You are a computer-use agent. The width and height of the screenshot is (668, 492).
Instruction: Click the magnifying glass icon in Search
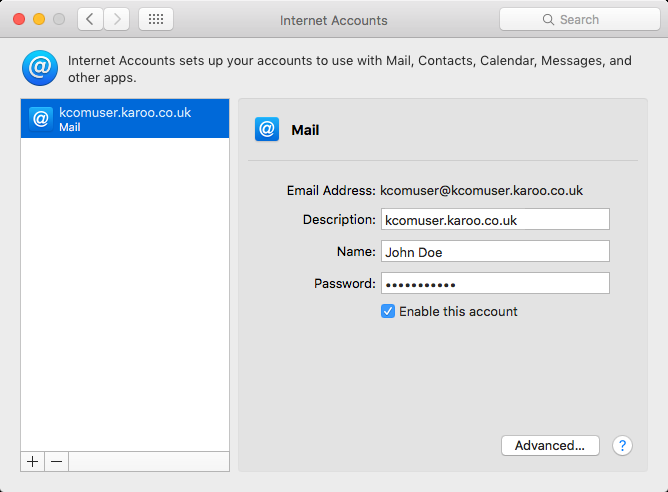pyautogui.click(x=548, y=20)
